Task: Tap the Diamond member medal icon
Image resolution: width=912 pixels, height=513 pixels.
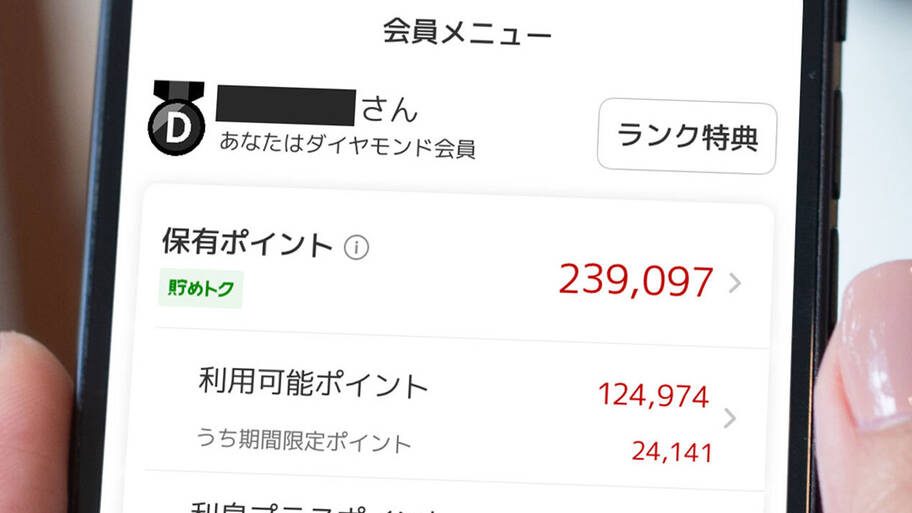Action: 177,118
